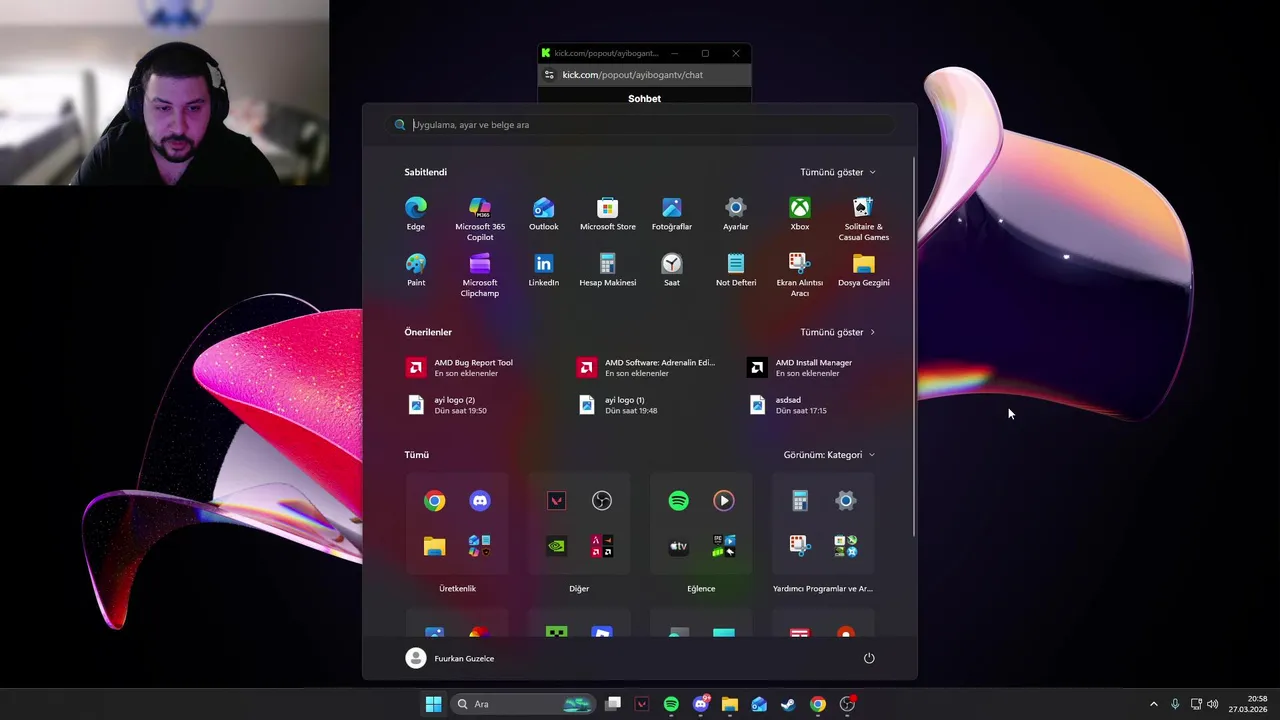Expand the app group in Üretkenlik category

pos(480,546)
